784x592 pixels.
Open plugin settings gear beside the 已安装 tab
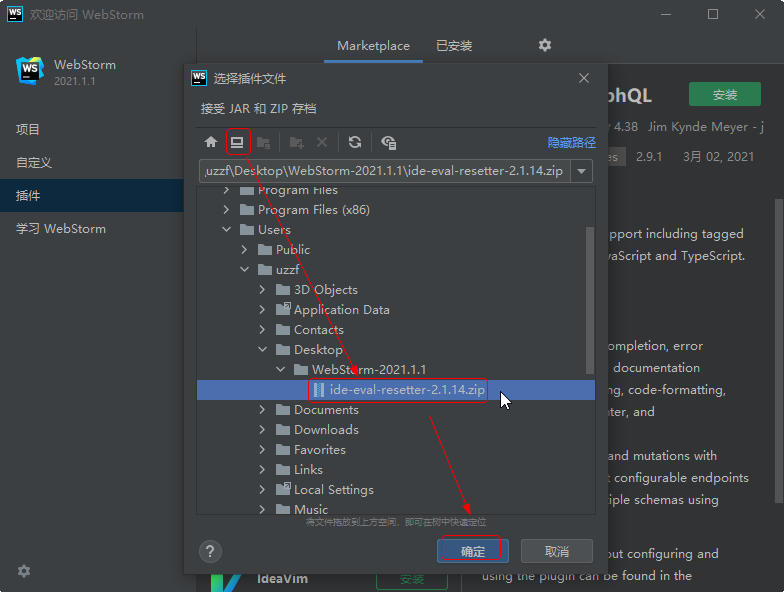(x=544, y=46)
